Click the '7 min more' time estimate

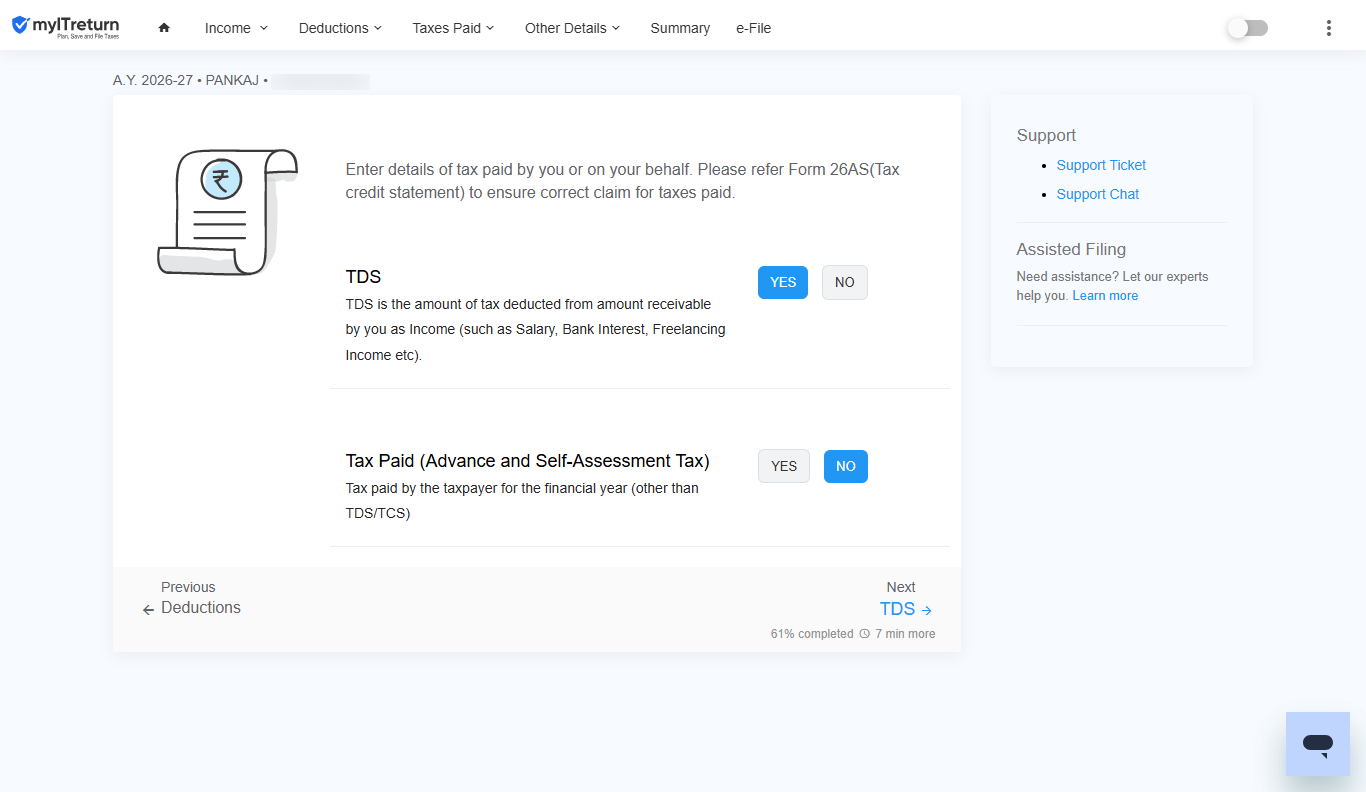point(905,634)
